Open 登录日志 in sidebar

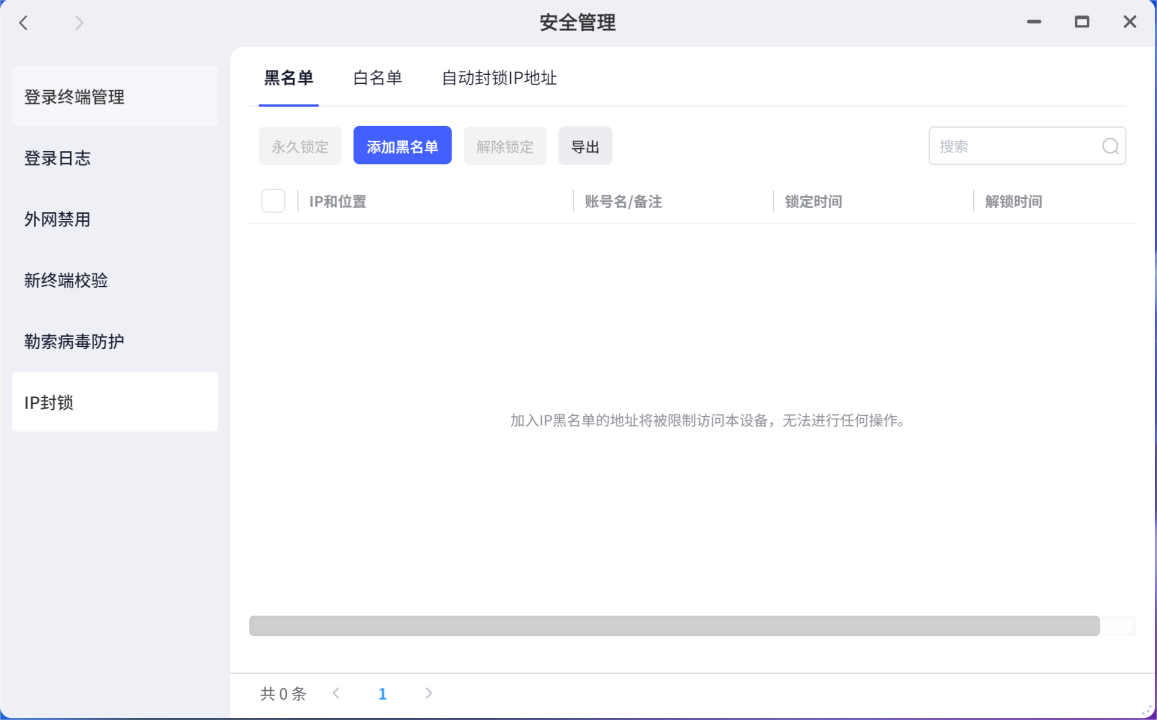pyautogui.click(x=115, y=158)
